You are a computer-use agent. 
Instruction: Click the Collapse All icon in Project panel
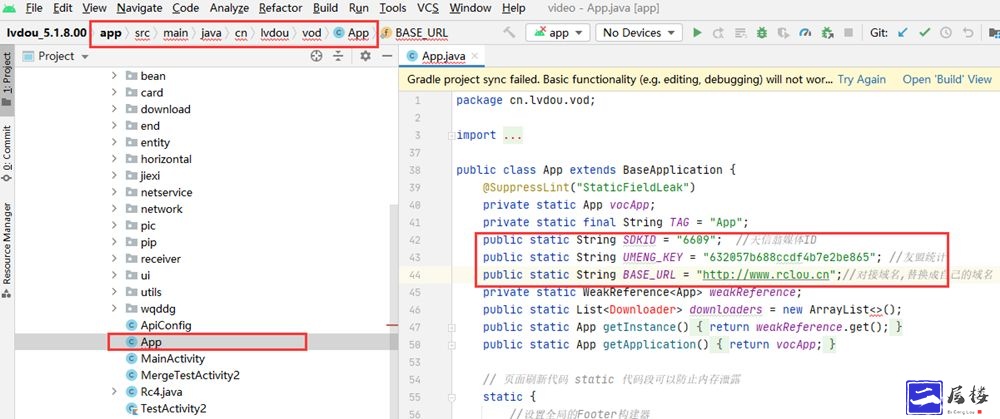coord(338,56)
